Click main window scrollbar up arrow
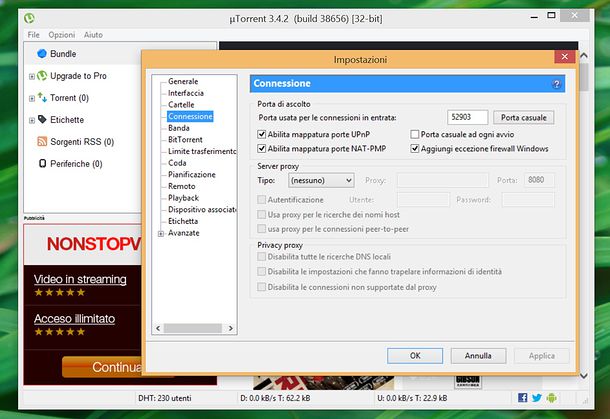Screen dimensions: 610x419 coord(584,56)
